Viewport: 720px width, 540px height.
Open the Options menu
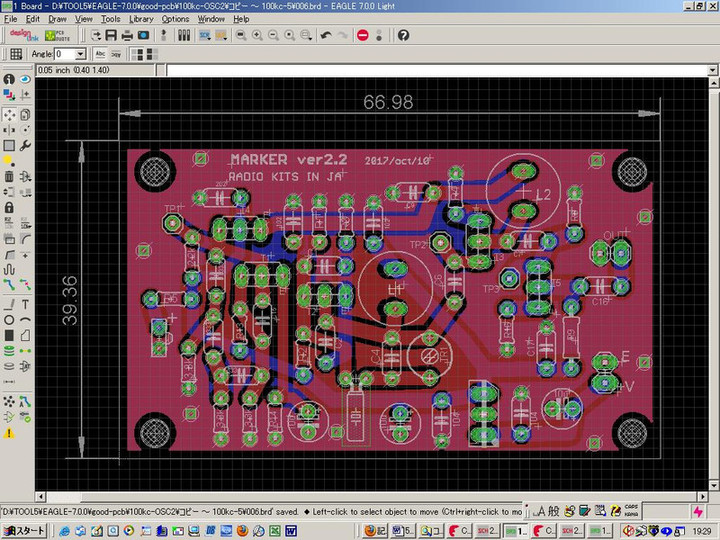pos(175,19)
